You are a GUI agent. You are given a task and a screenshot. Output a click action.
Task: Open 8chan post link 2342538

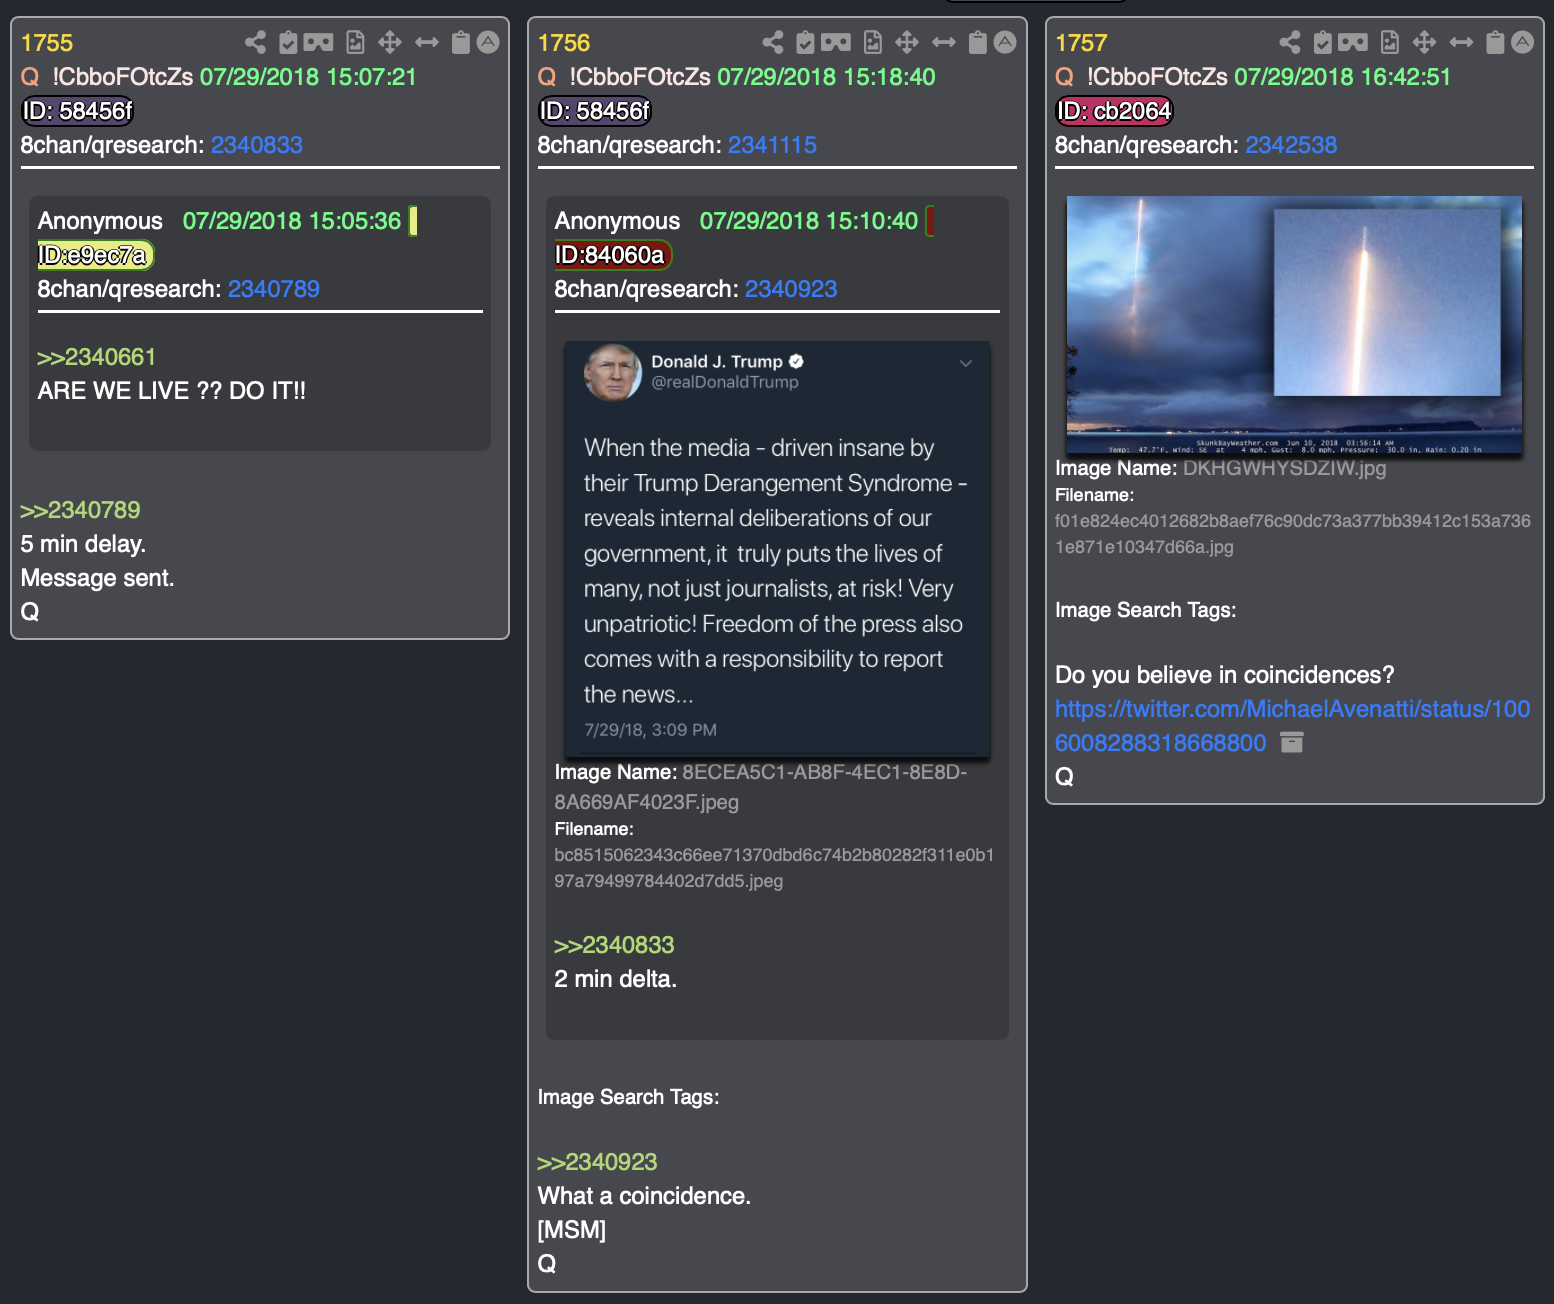point(1291,145)
